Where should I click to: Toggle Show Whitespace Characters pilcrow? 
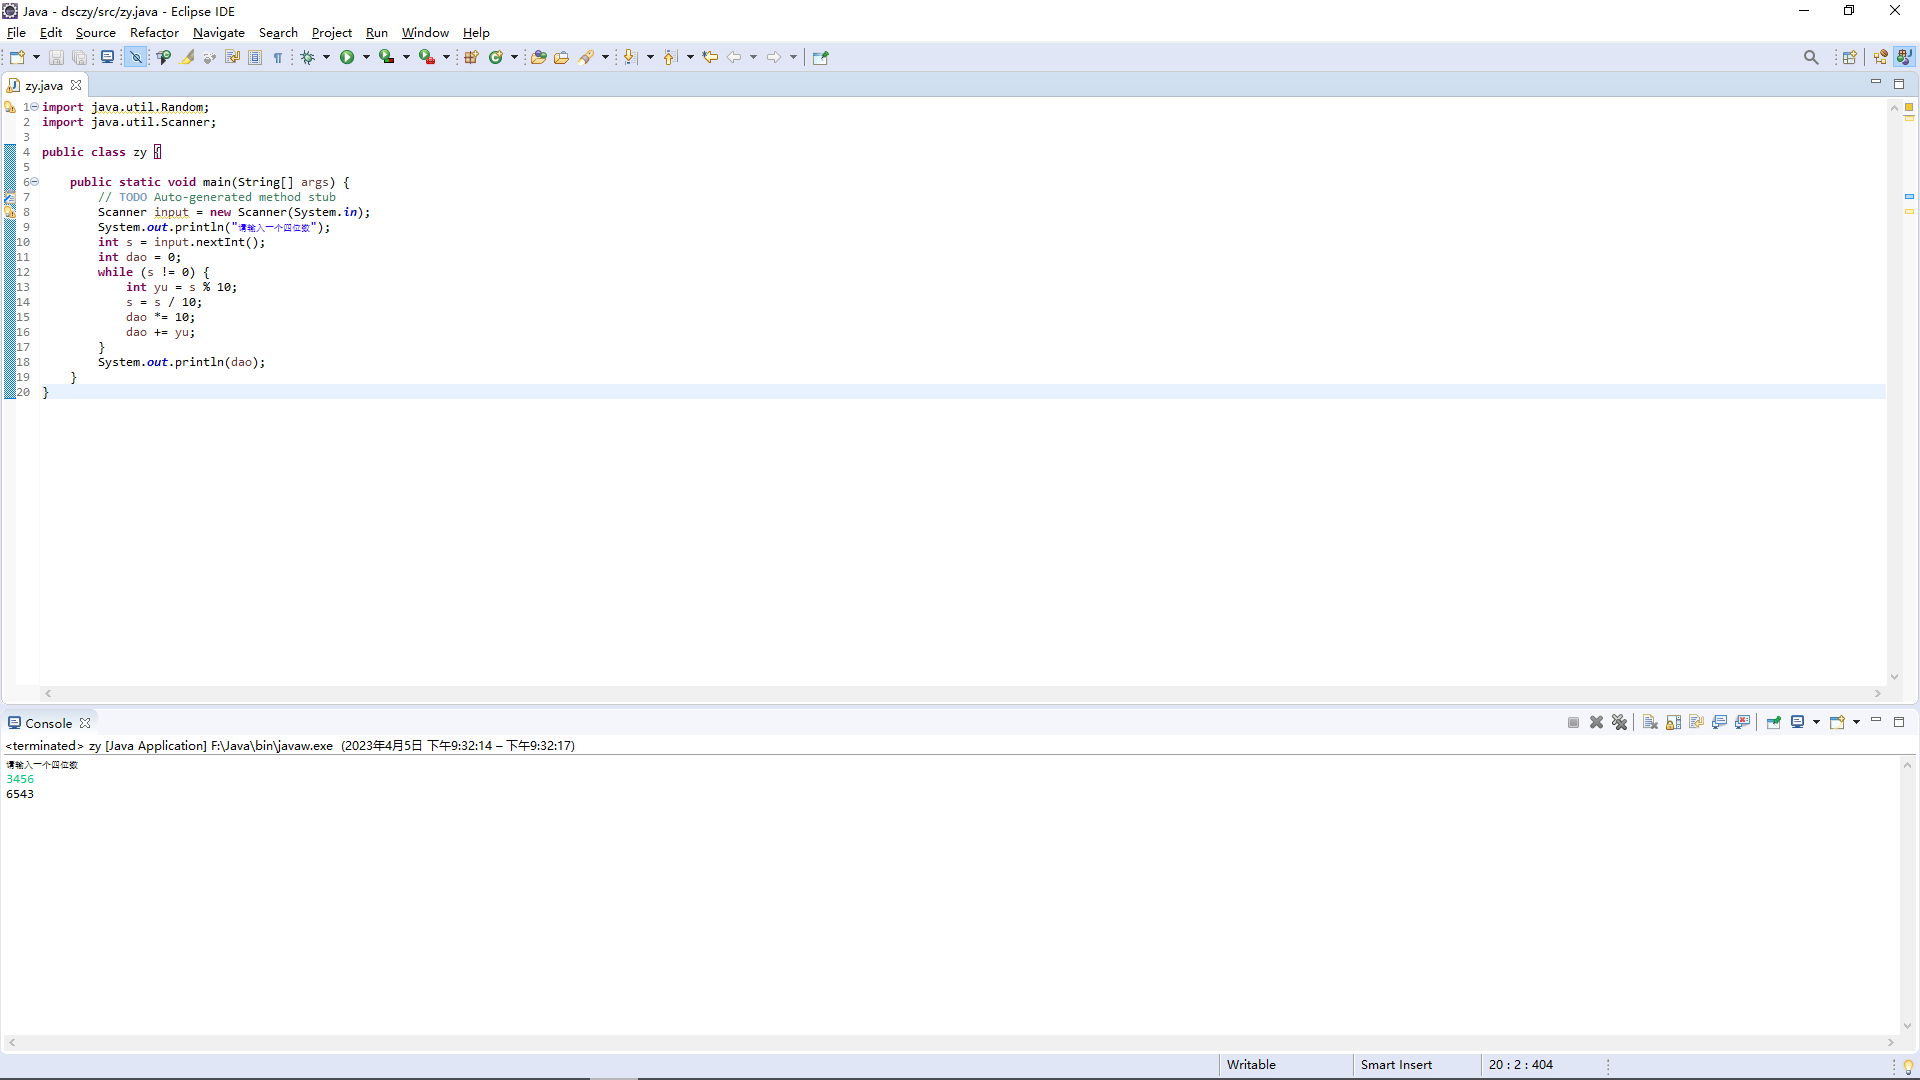click(x=278, y=57)
